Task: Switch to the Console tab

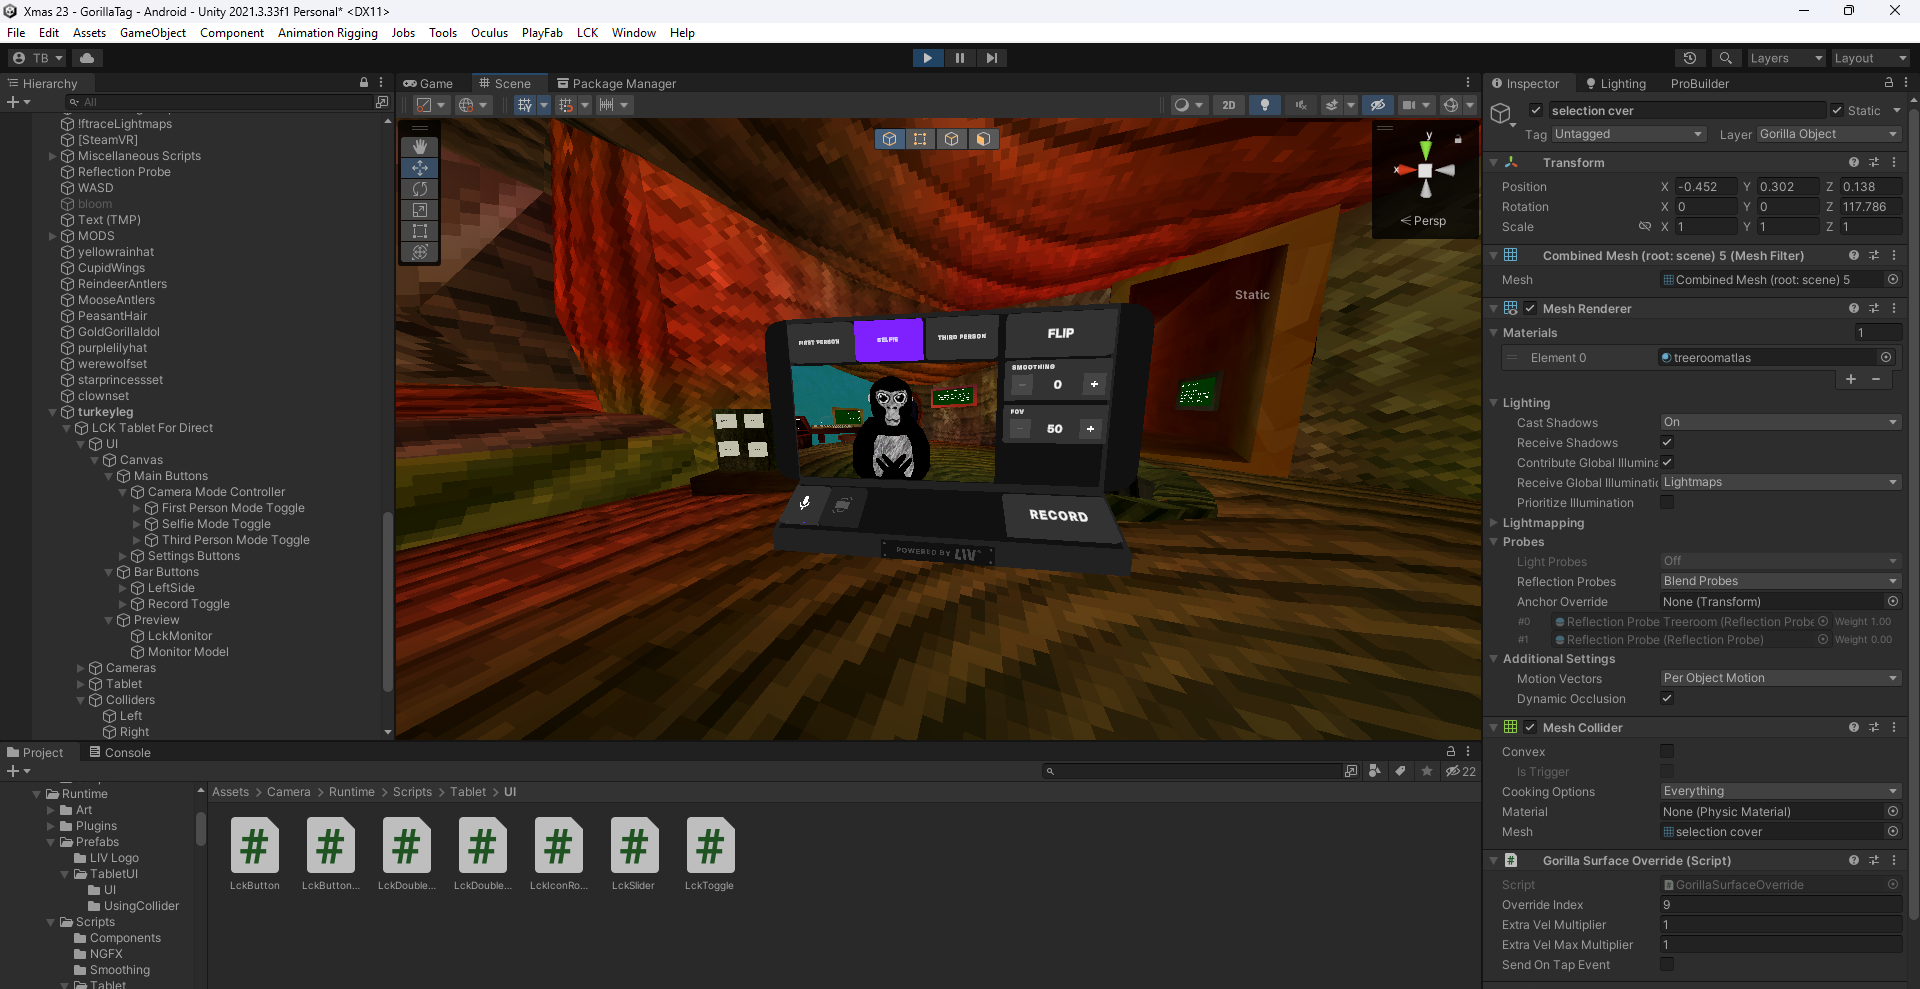Action: coord(120,752)
